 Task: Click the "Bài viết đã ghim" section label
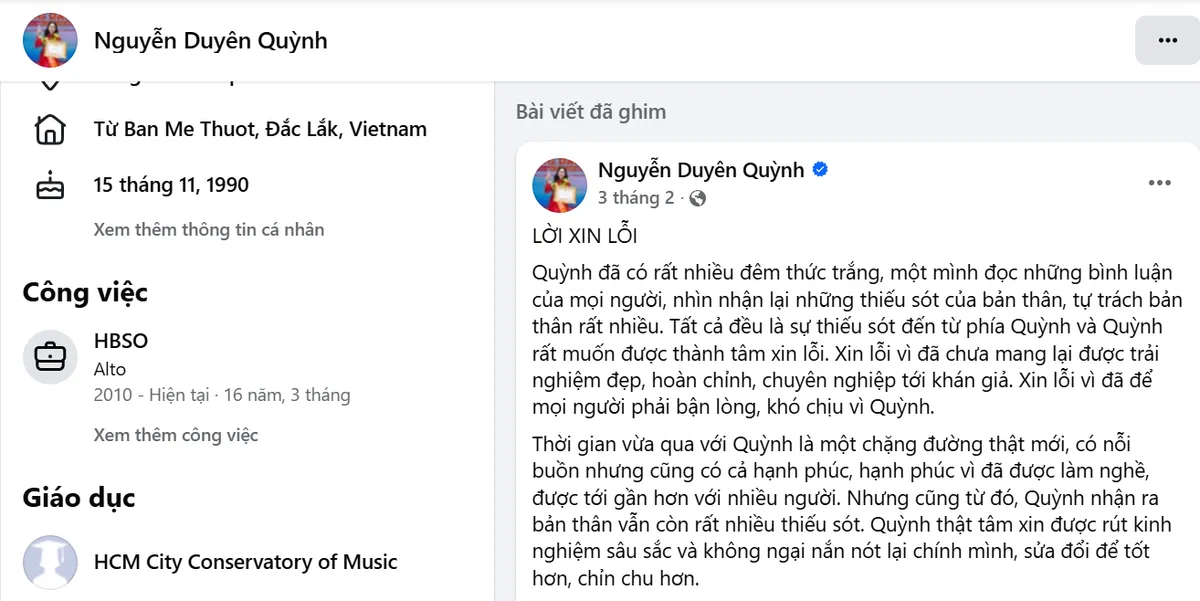[590, 111]
